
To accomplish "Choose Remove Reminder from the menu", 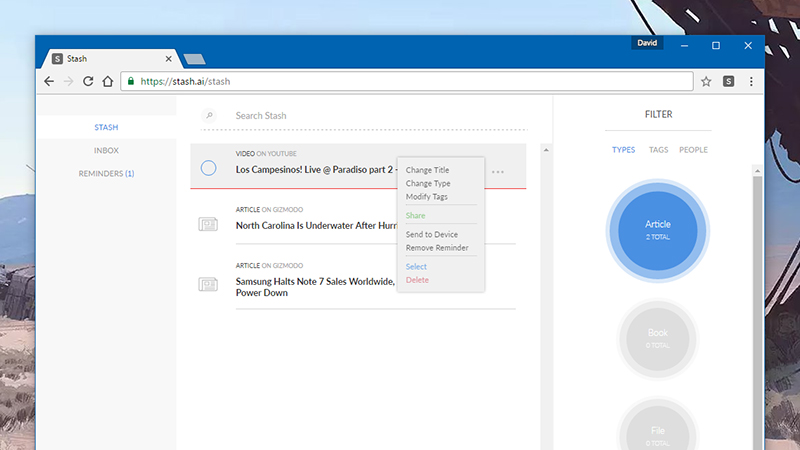I will point(437,247).
